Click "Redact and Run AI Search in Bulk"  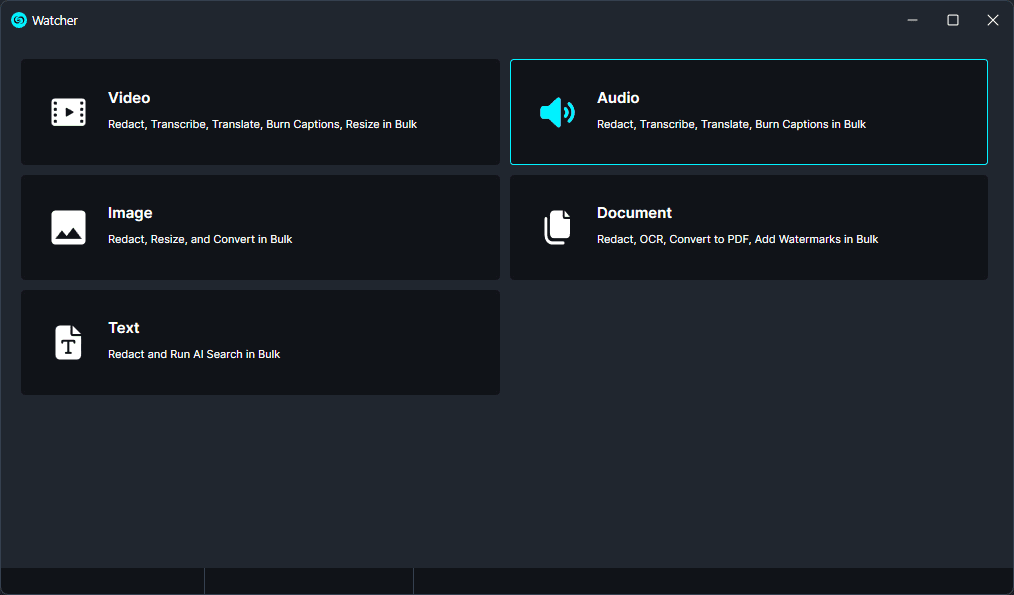pos(194,354)
